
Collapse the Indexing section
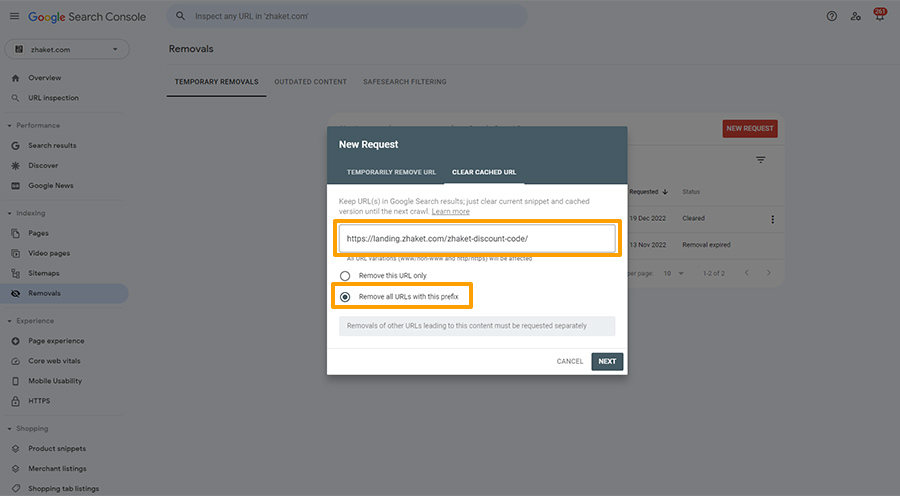(x=9, y=214)
